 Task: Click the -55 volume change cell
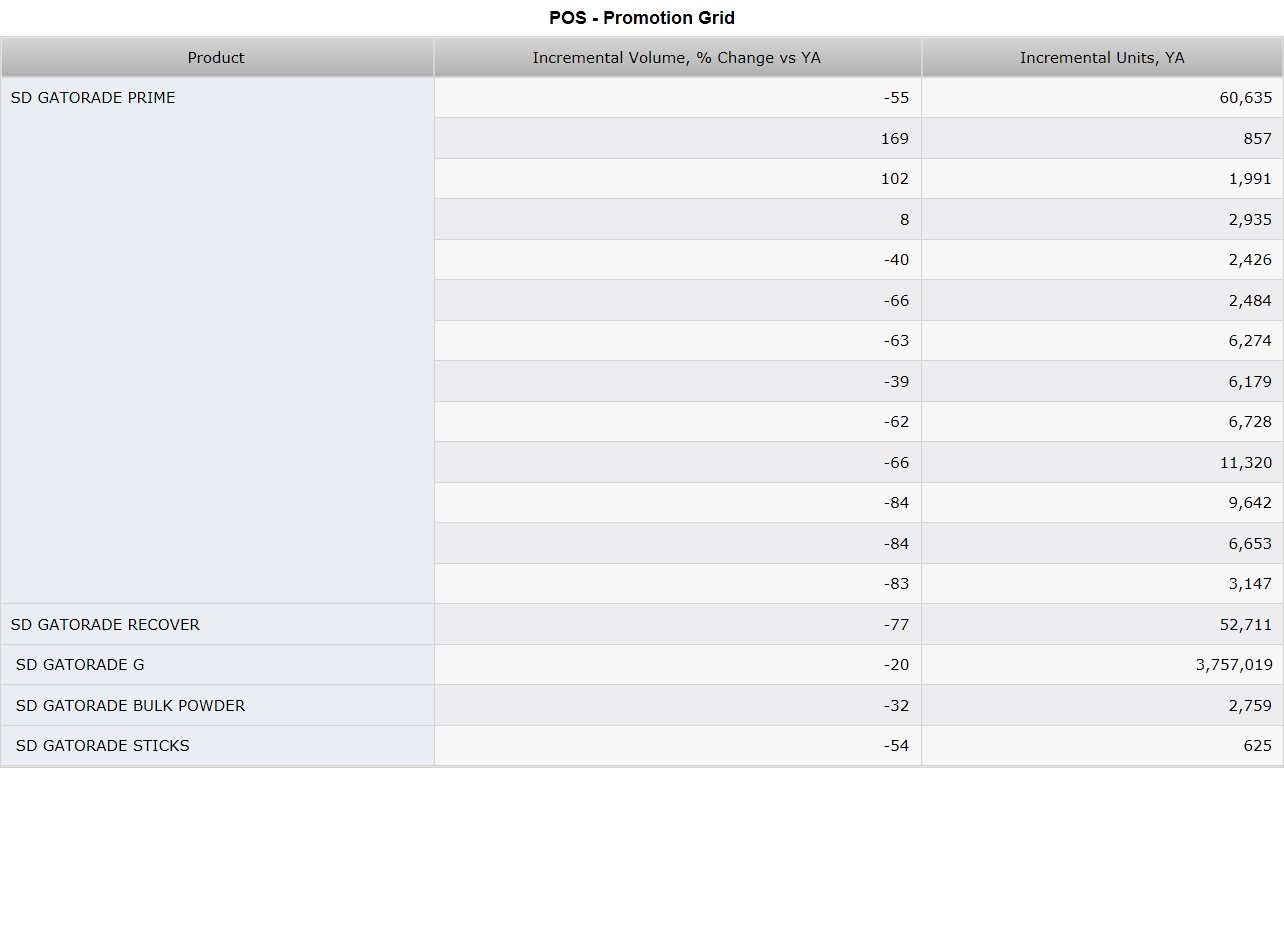677,98
